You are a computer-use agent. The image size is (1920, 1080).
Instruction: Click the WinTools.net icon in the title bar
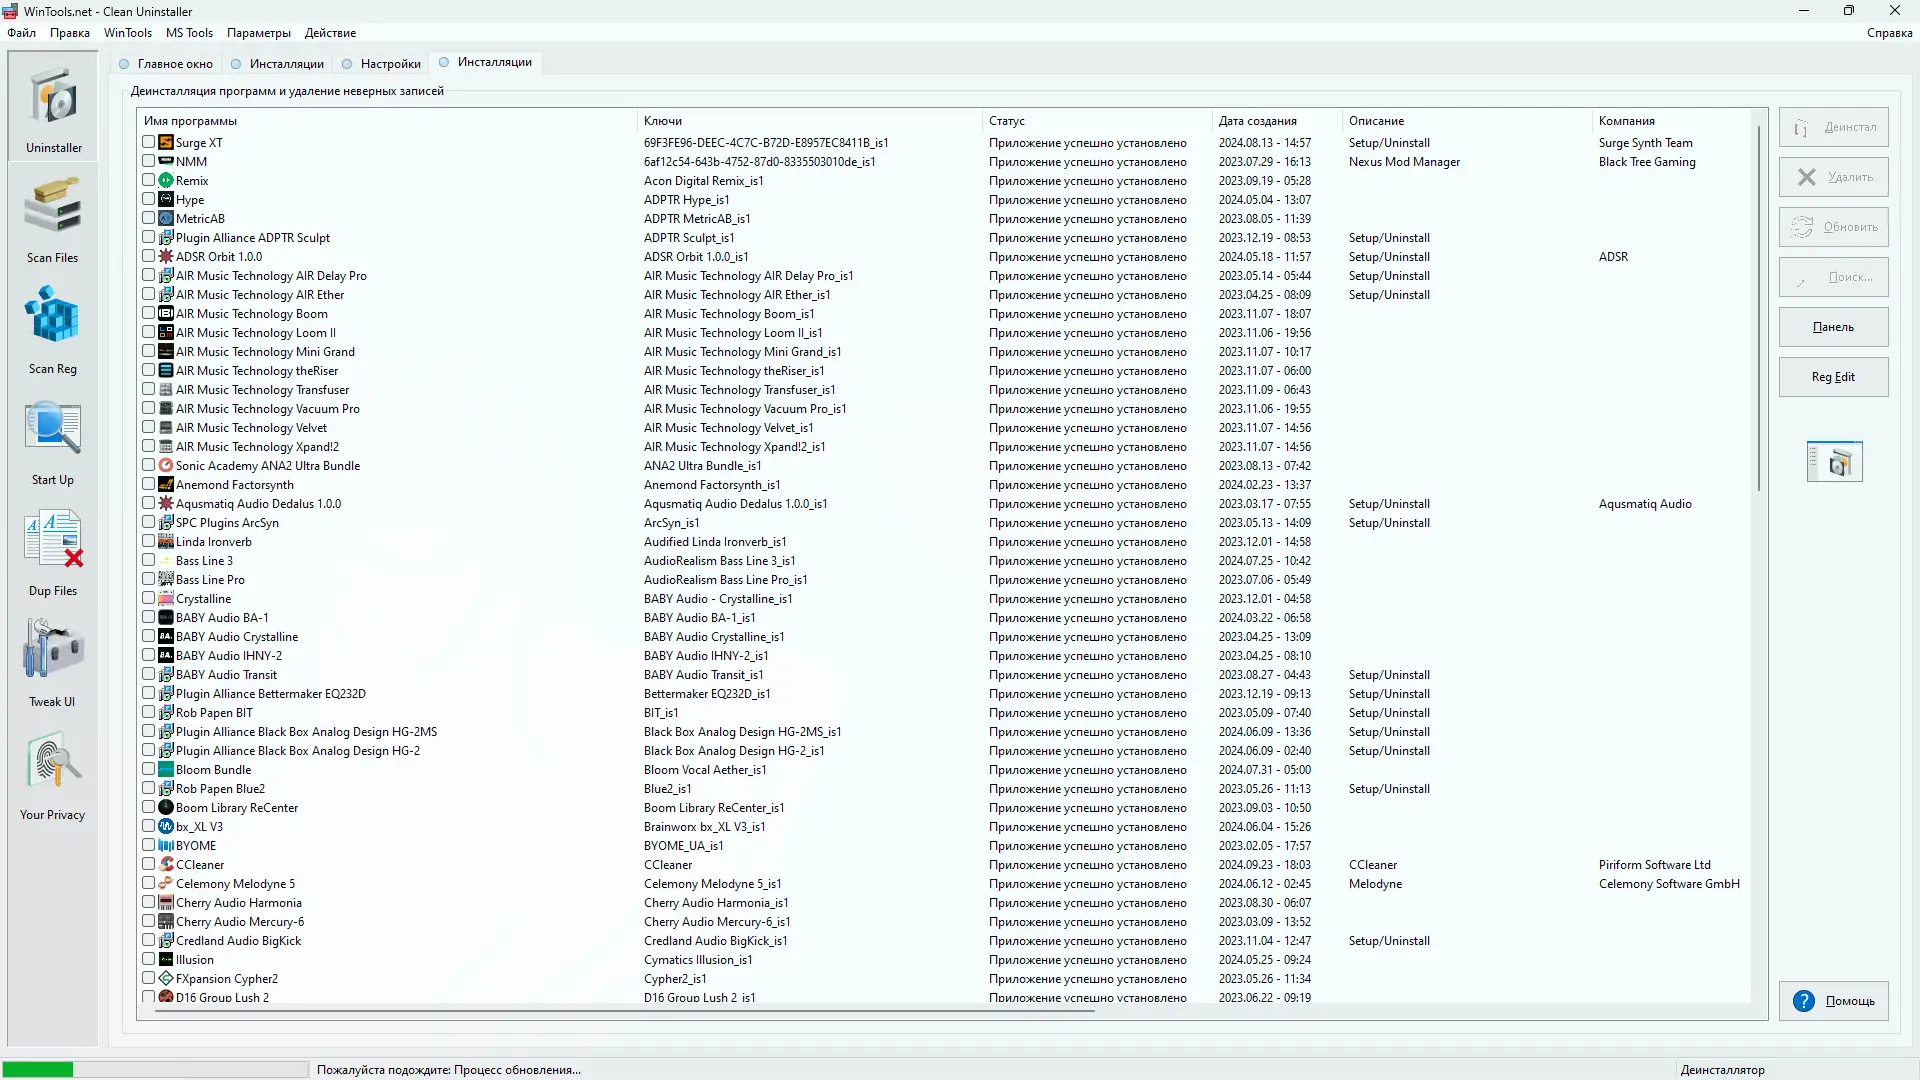click(x=10, y=11)
